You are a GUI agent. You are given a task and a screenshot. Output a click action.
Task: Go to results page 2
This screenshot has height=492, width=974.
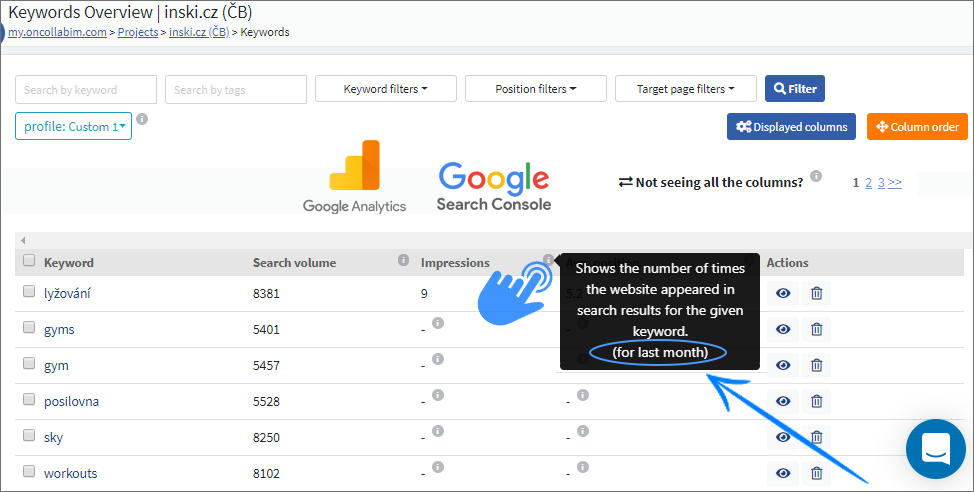pos(868,183)
